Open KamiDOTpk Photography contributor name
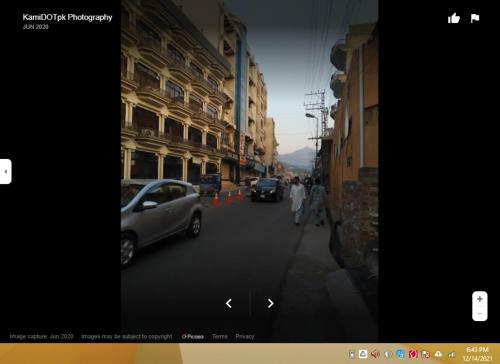Screen dimensions: 500x364 click(x=67, y=17)
